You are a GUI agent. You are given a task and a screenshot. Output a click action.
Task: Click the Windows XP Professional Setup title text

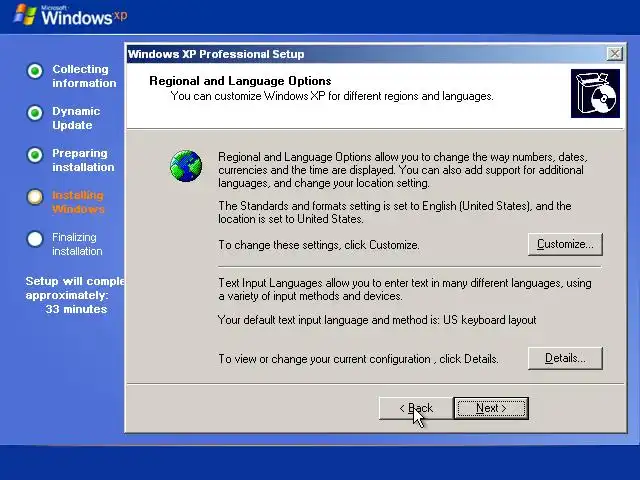[x=216, y=54]
